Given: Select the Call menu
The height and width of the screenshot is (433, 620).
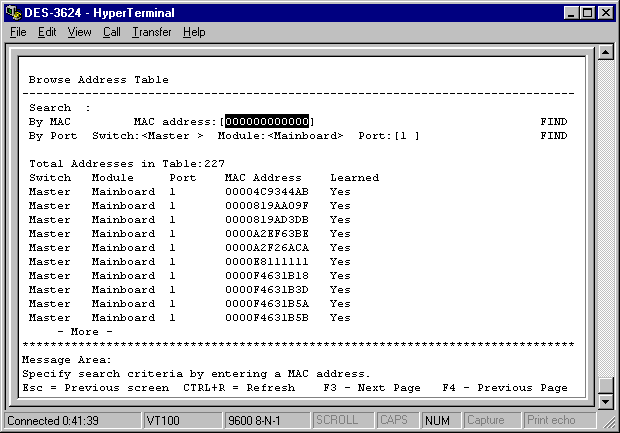Looking at the screenshot, I should click(111, 32).
